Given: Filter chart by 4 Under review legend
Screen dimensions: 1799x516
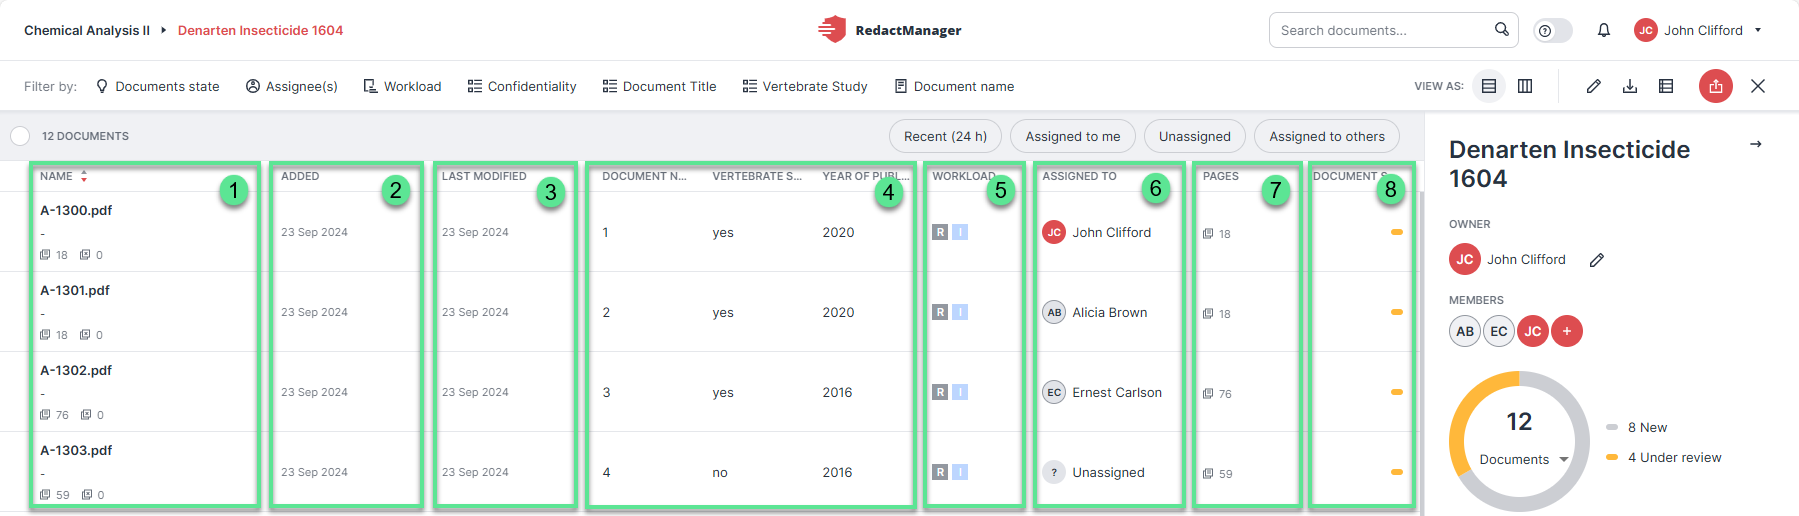Looking at the screenshot, I should [1664, 457].
